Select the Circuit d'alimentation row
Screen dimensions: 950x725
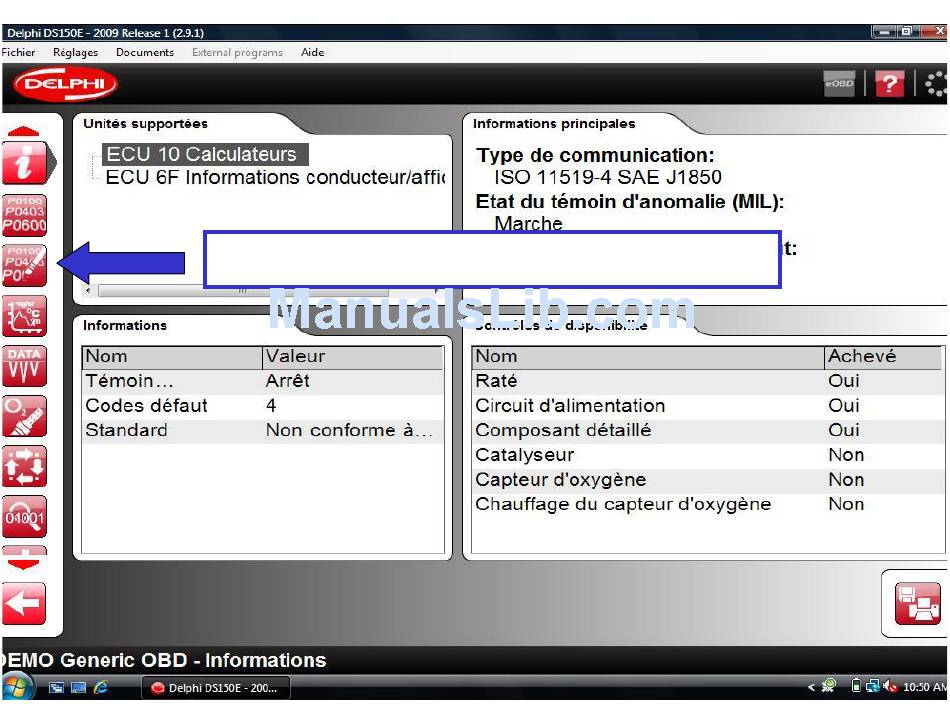708,406
